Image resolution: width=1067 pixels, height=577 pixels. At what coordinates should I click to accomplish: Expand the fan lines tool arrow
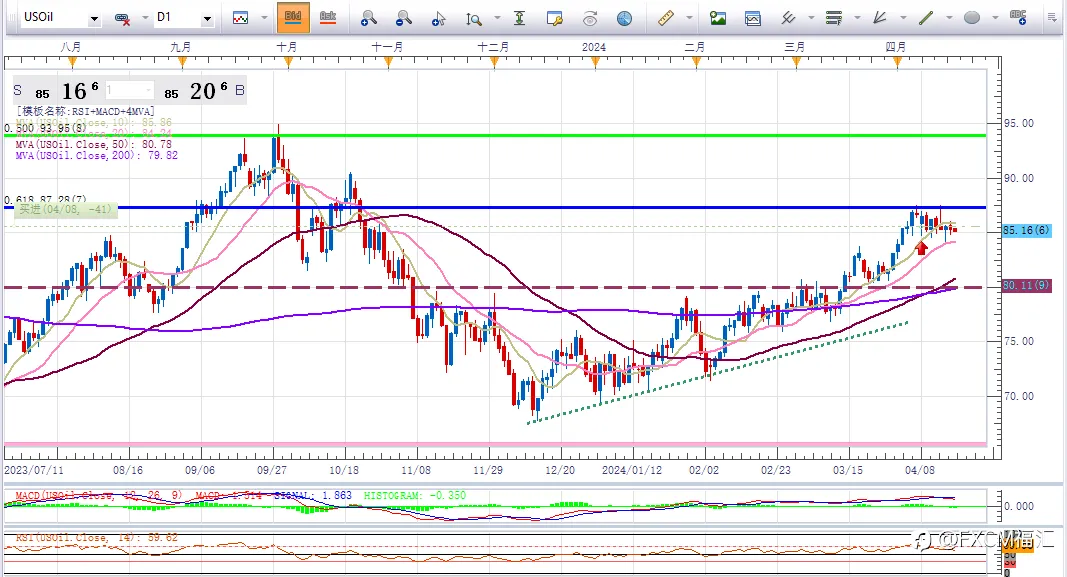(903, 18)
